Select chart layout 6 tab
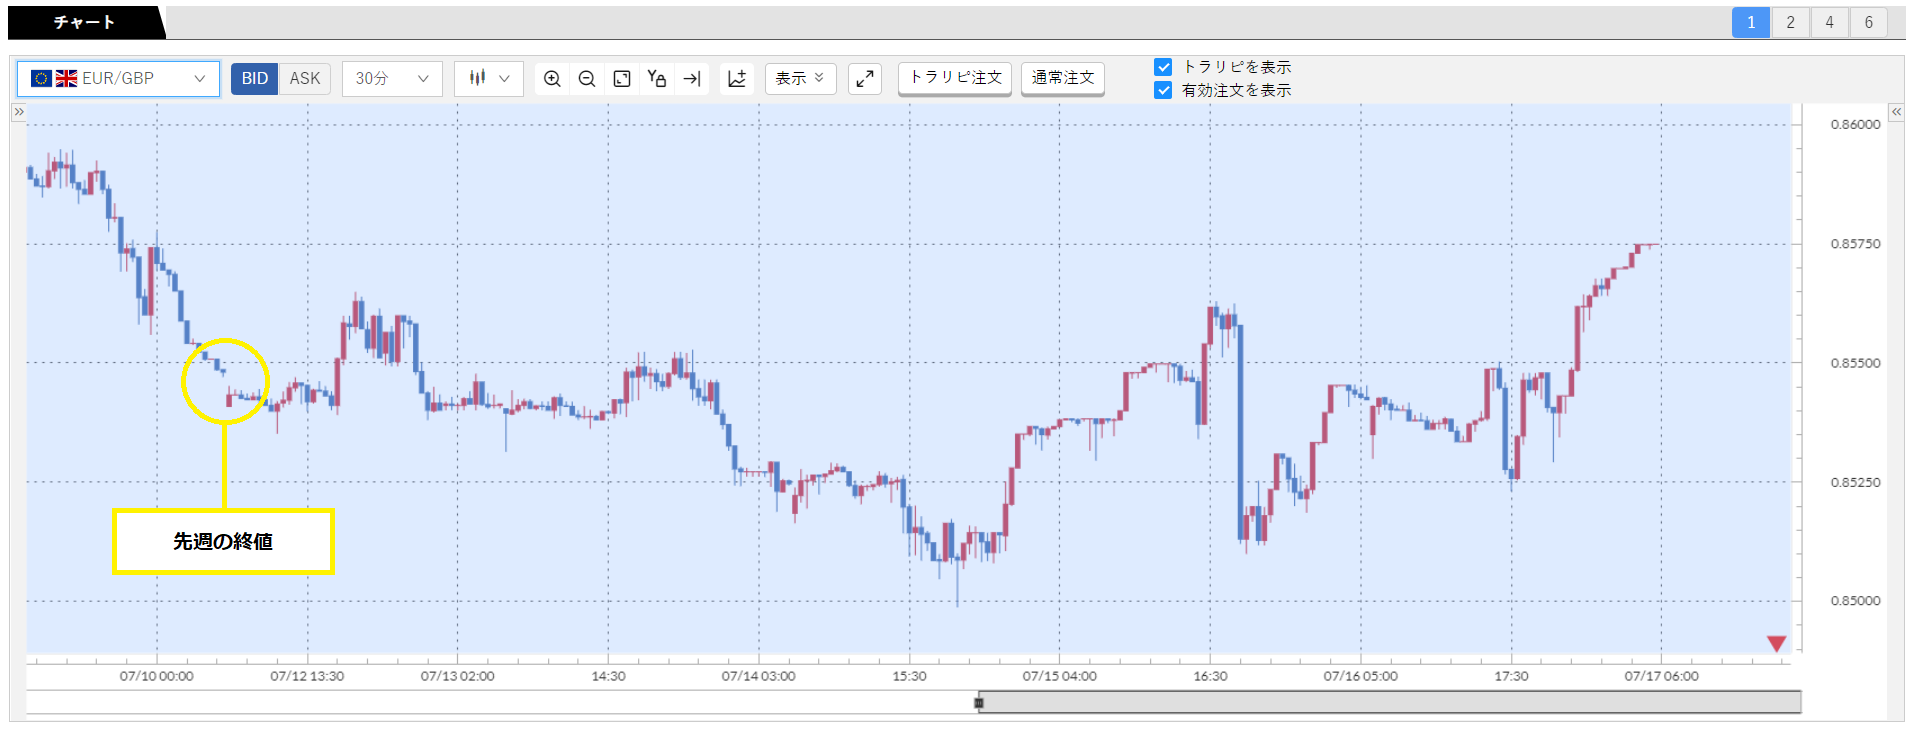Image resolution: width=1917 pixels, height=733 pixels. (x=1868, y=22)
